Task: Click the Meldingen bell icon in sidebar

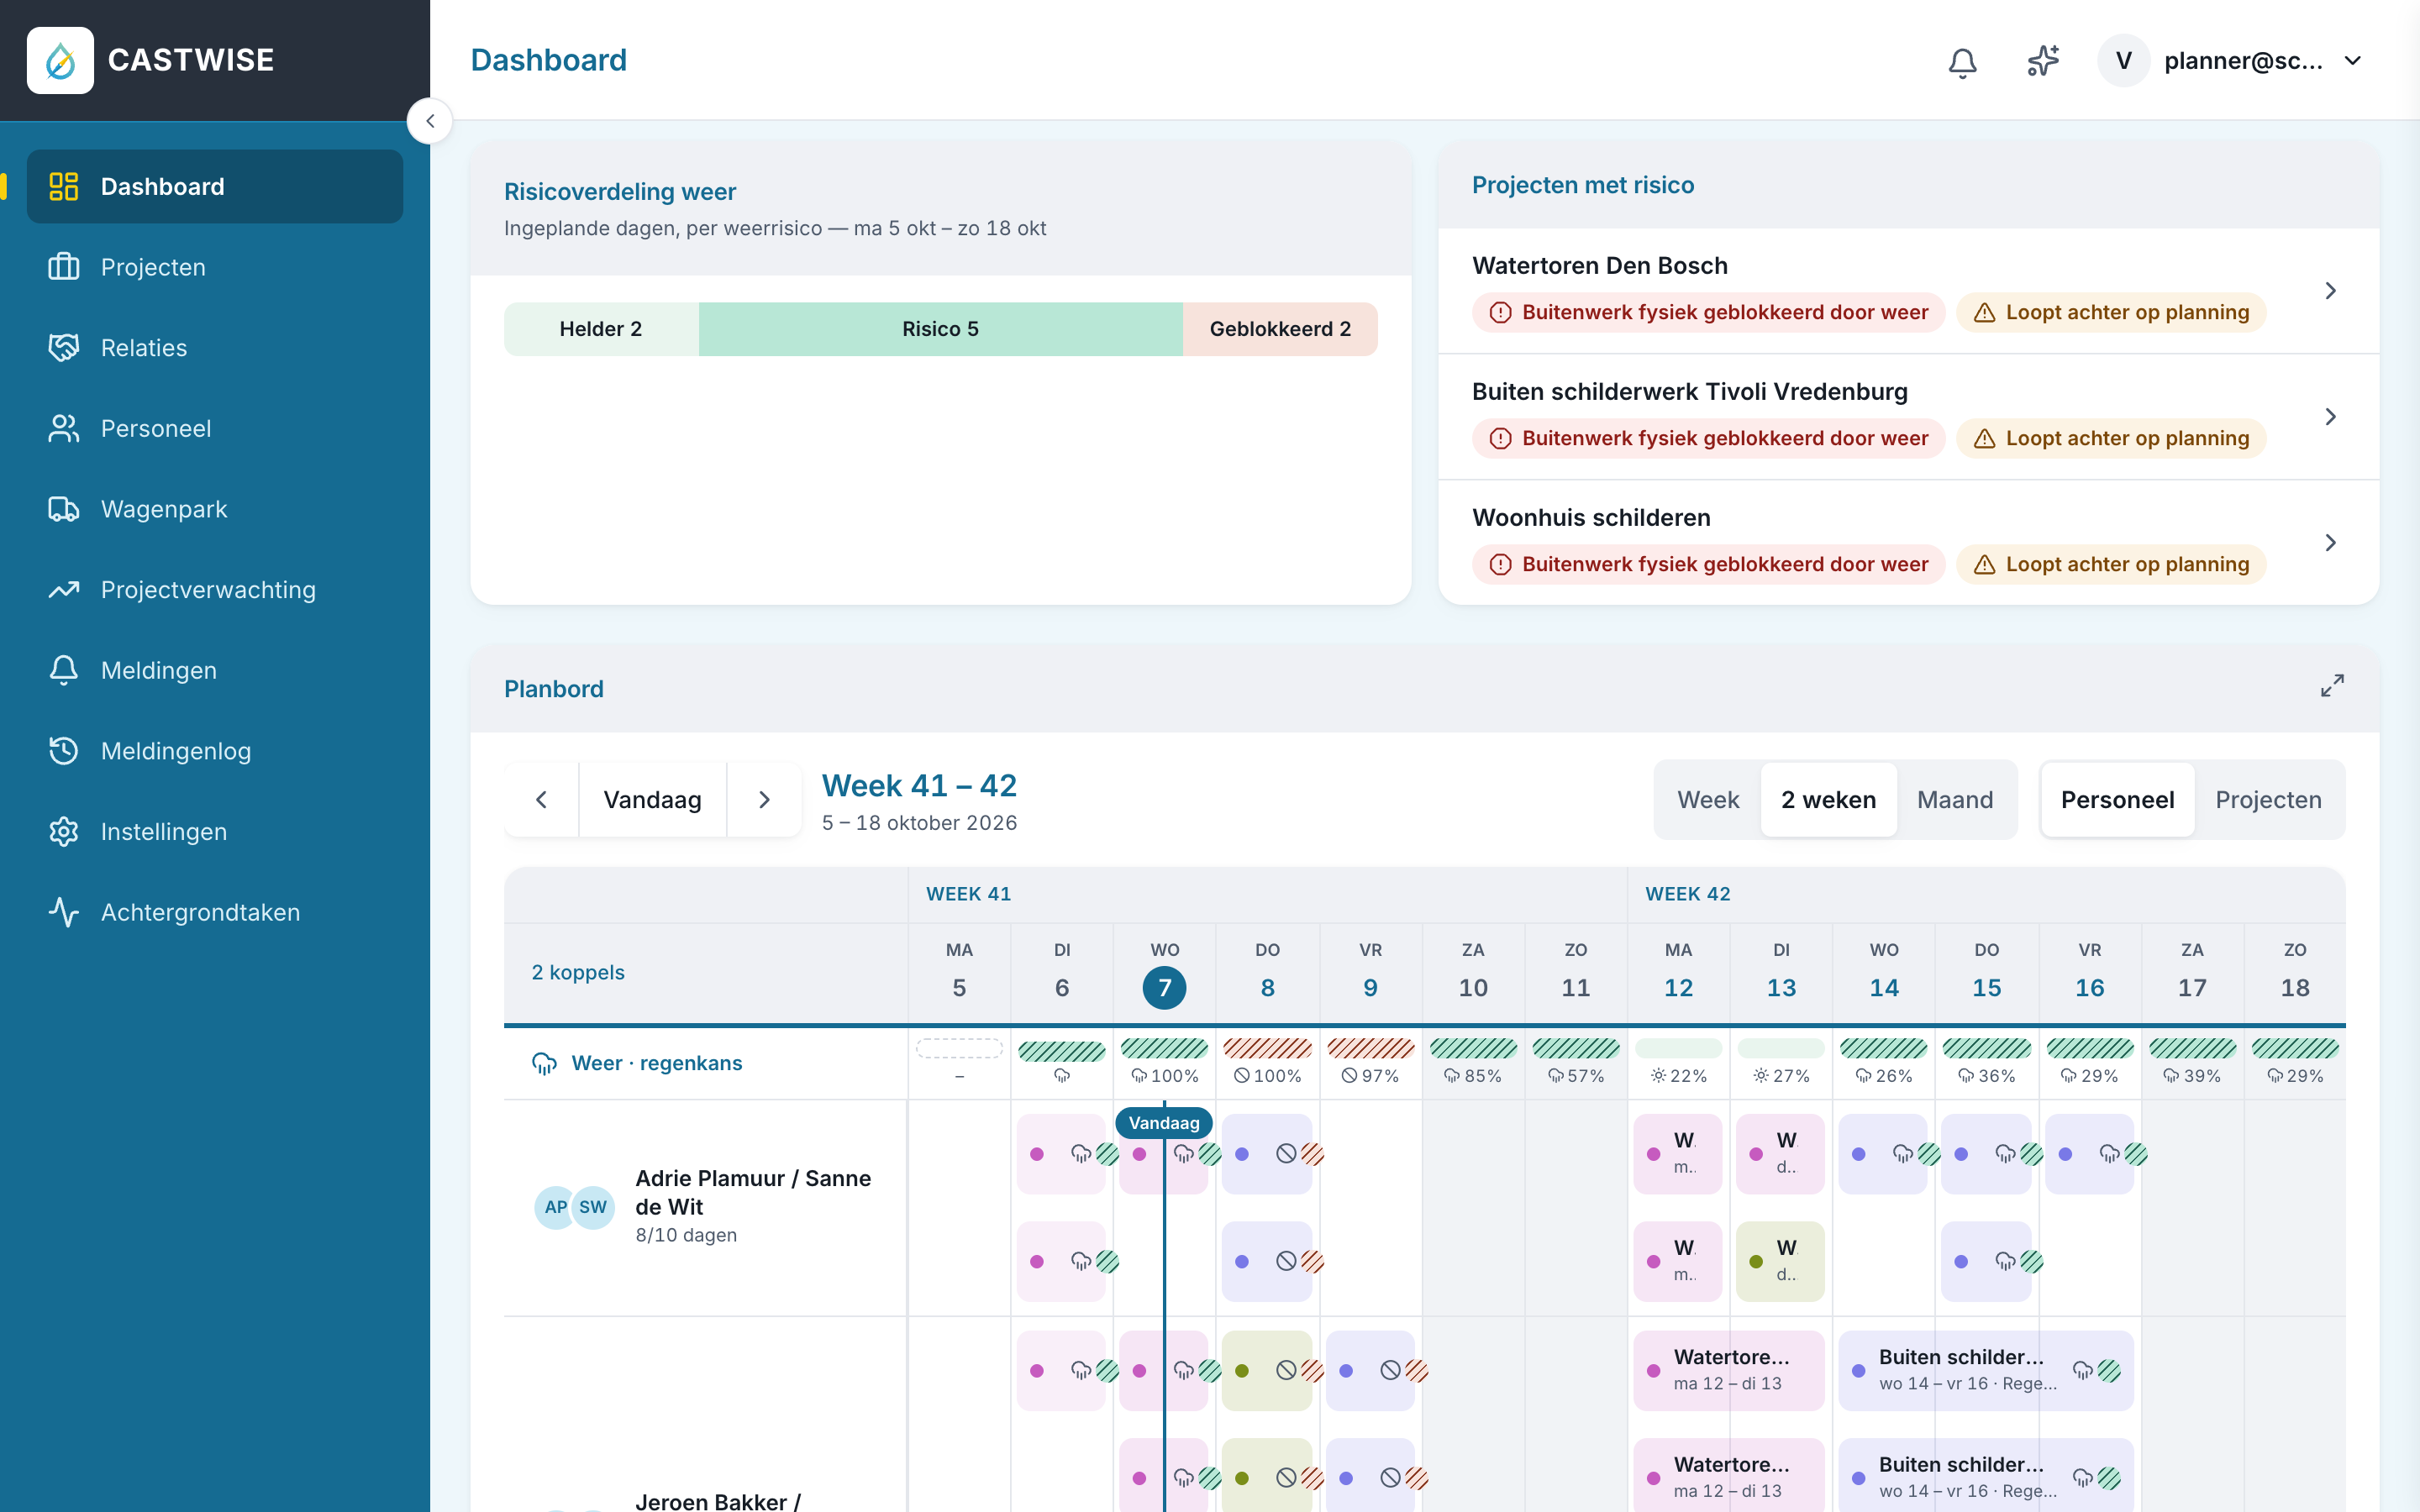Action: (x=64, y=670)
